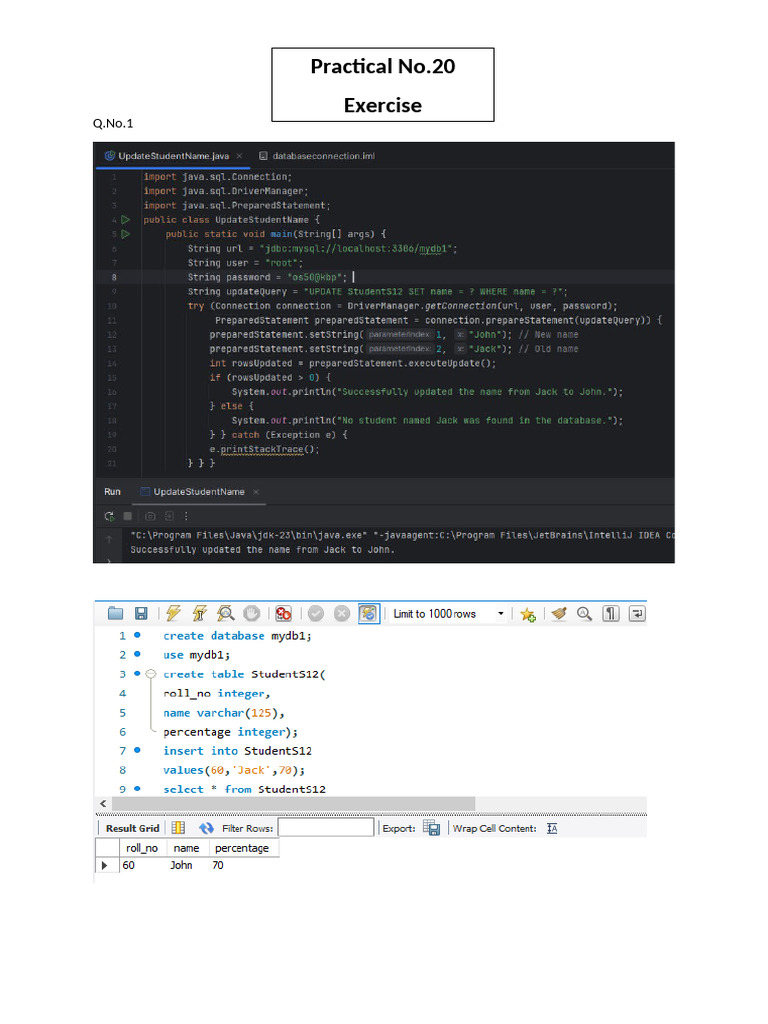Rerun UpdateStudentName in the Run panel
Image resolution: width=768 pixels, height=1024 pixels.
click(109, 517)
